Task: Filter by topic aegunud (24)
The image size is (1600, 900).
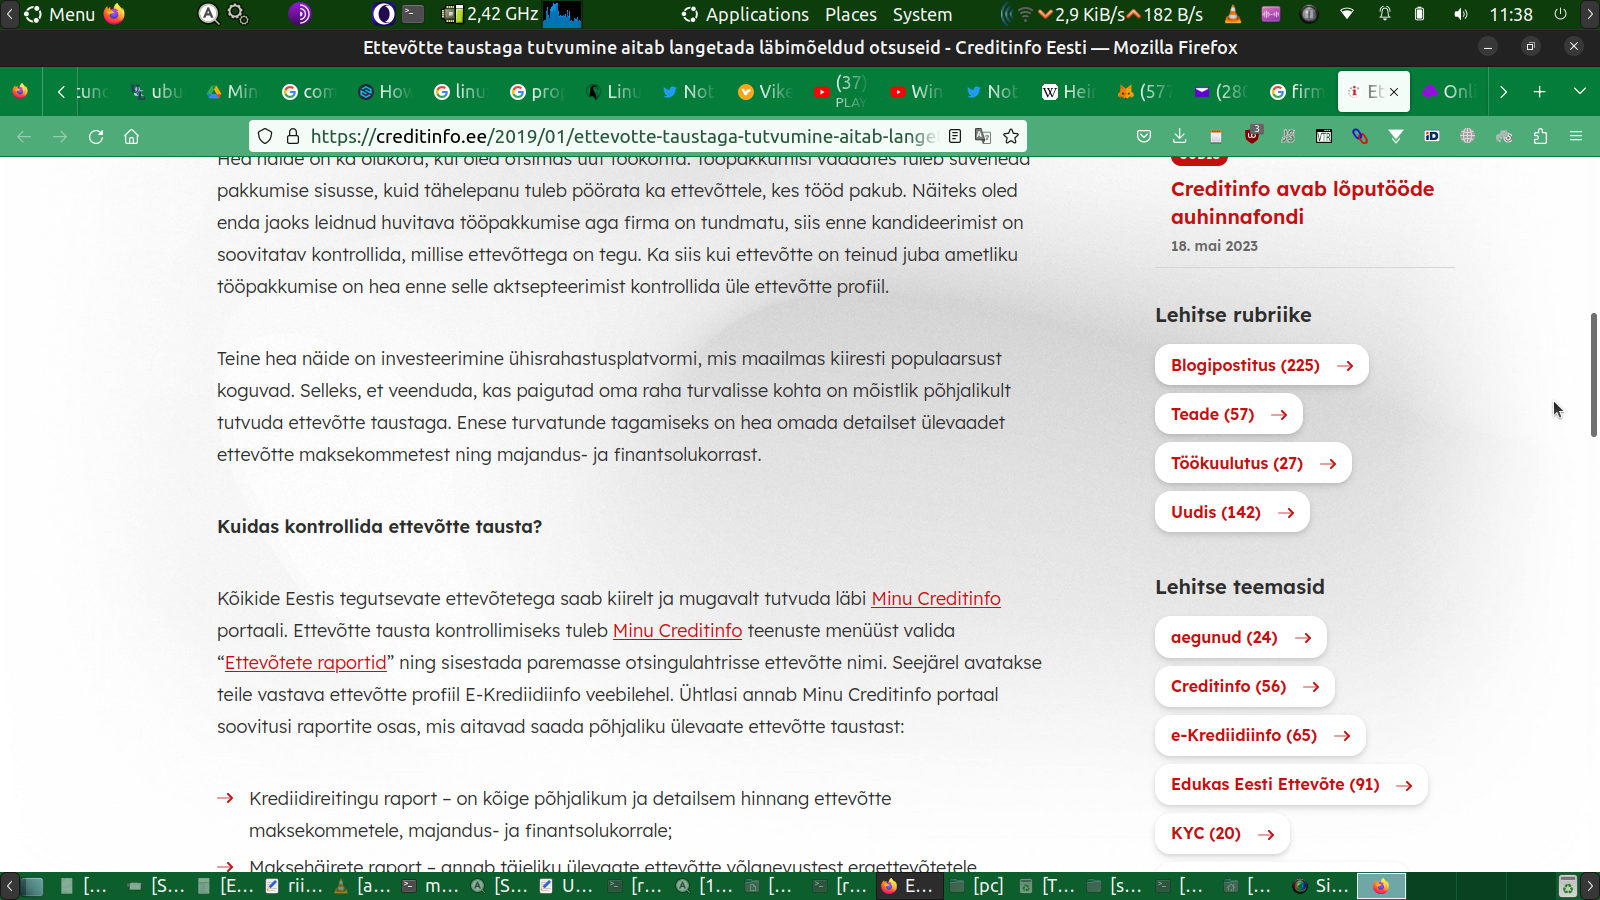Action: click(1240, 637)
